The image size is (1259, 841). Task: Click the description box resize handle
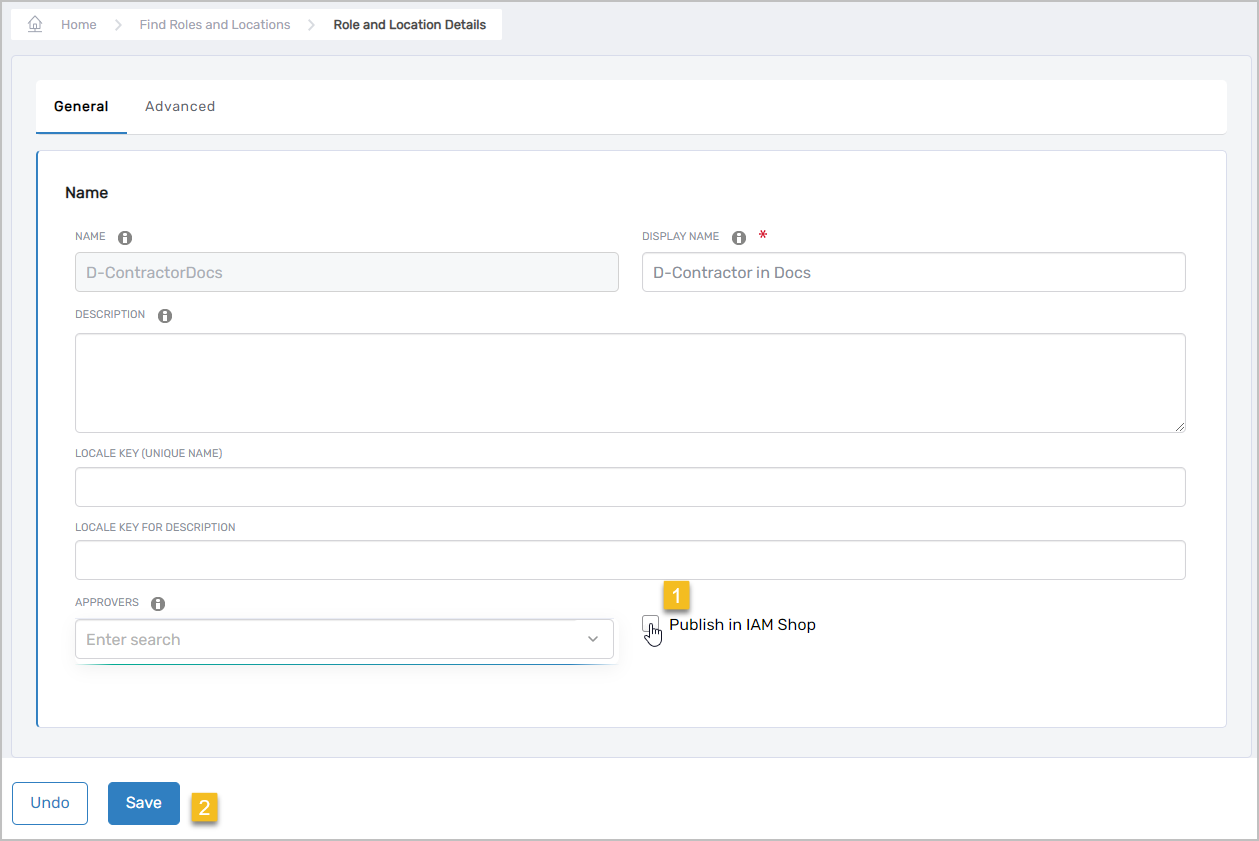coord(1179,426)
